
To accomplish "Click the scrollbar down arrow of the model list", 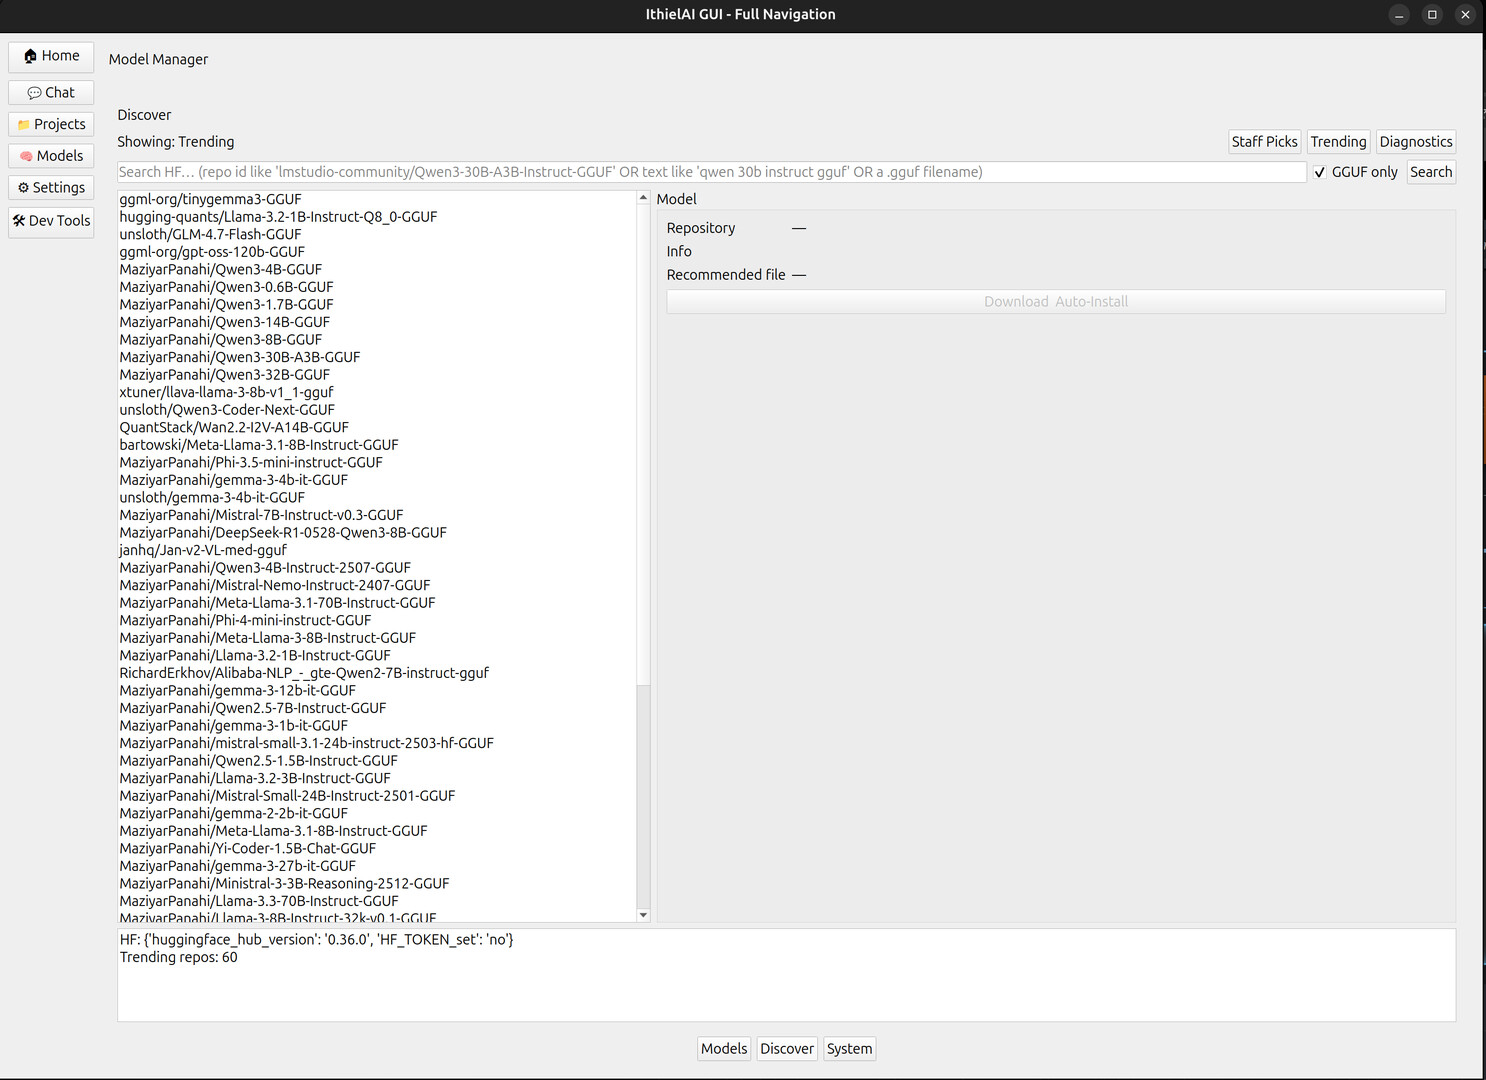I will point(642,914).
